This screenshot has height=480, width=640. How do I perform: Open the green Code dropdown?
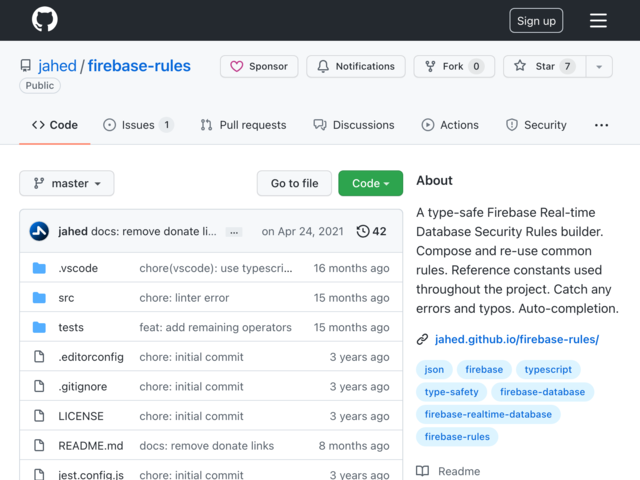(x=370, y=183)
